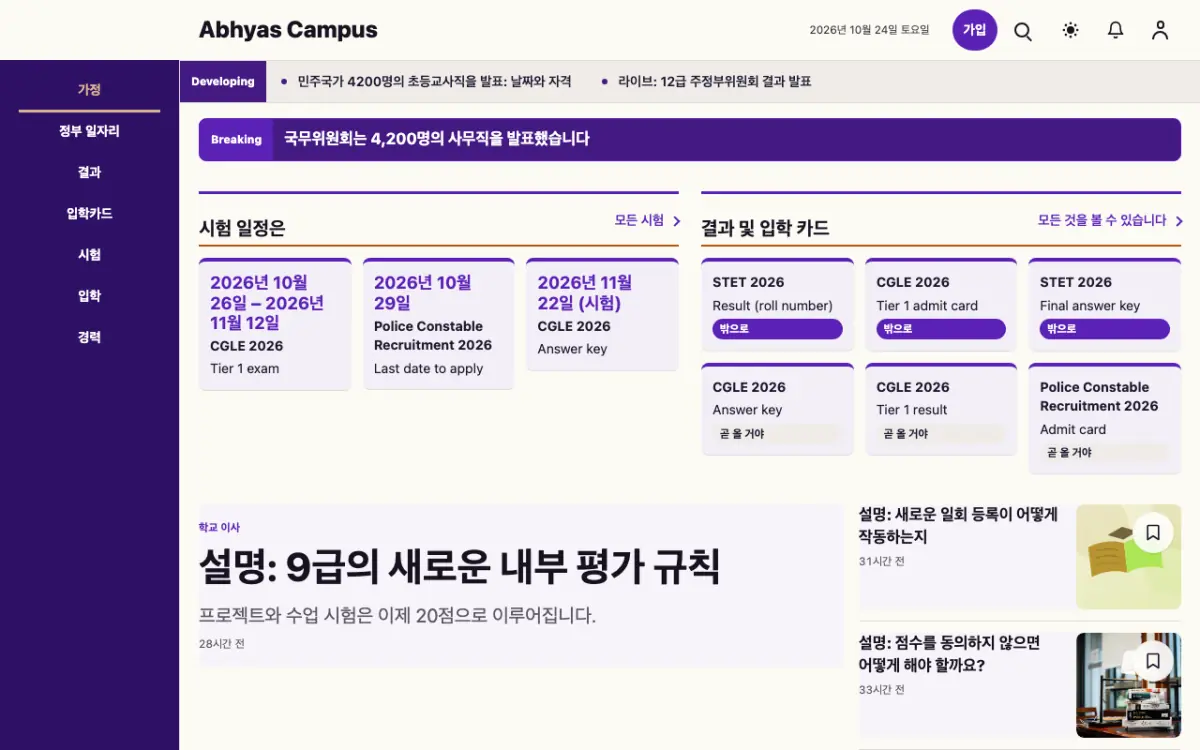Open article 점수를 동의하지 않으면 어떻게 해야
Viewport: 1200px width, 750px height.
[x=949, y=653]
